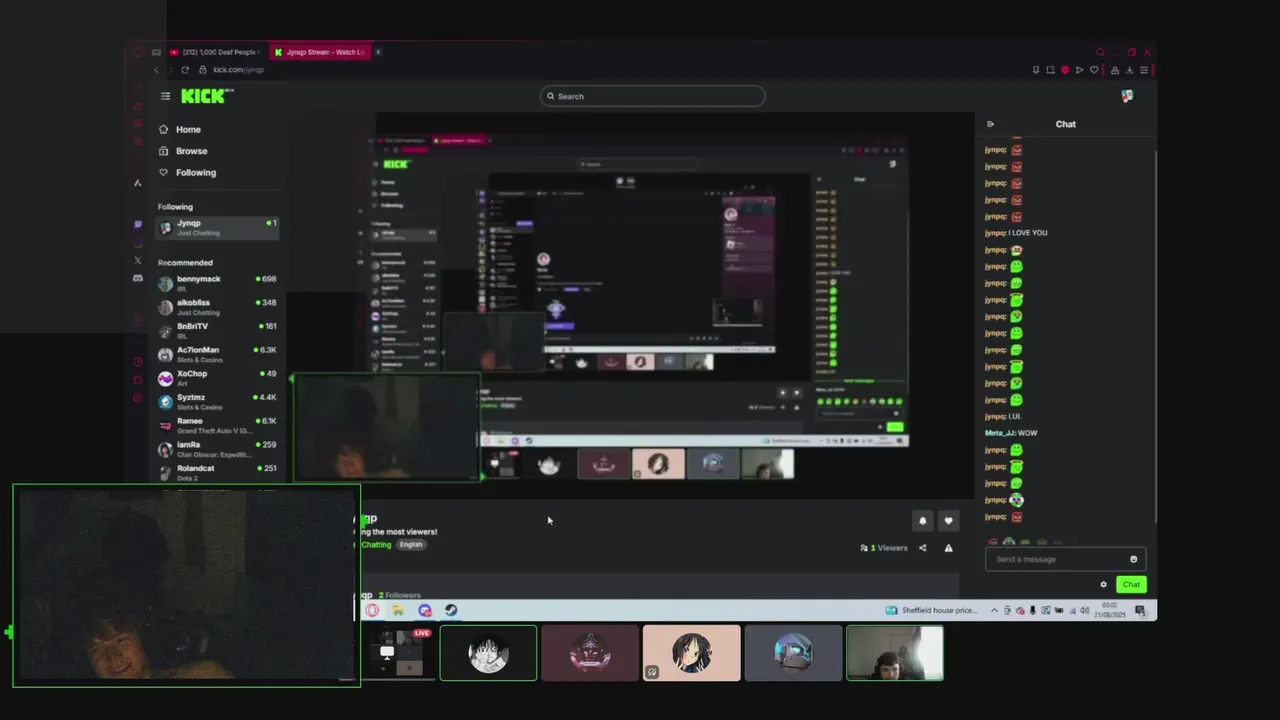Open Ramee recommended channel
1280x720 pixels.
pos(217,426)
